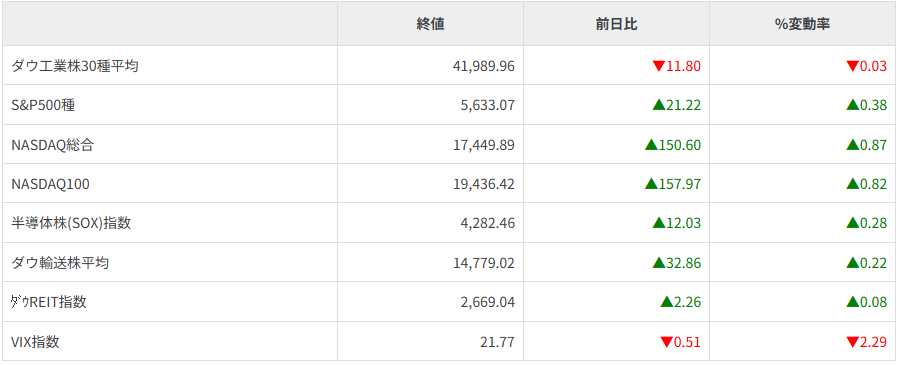This screenshot has width=898, height=366.
Task: Select the ダウREIT指数 row label
Action: 49,302
